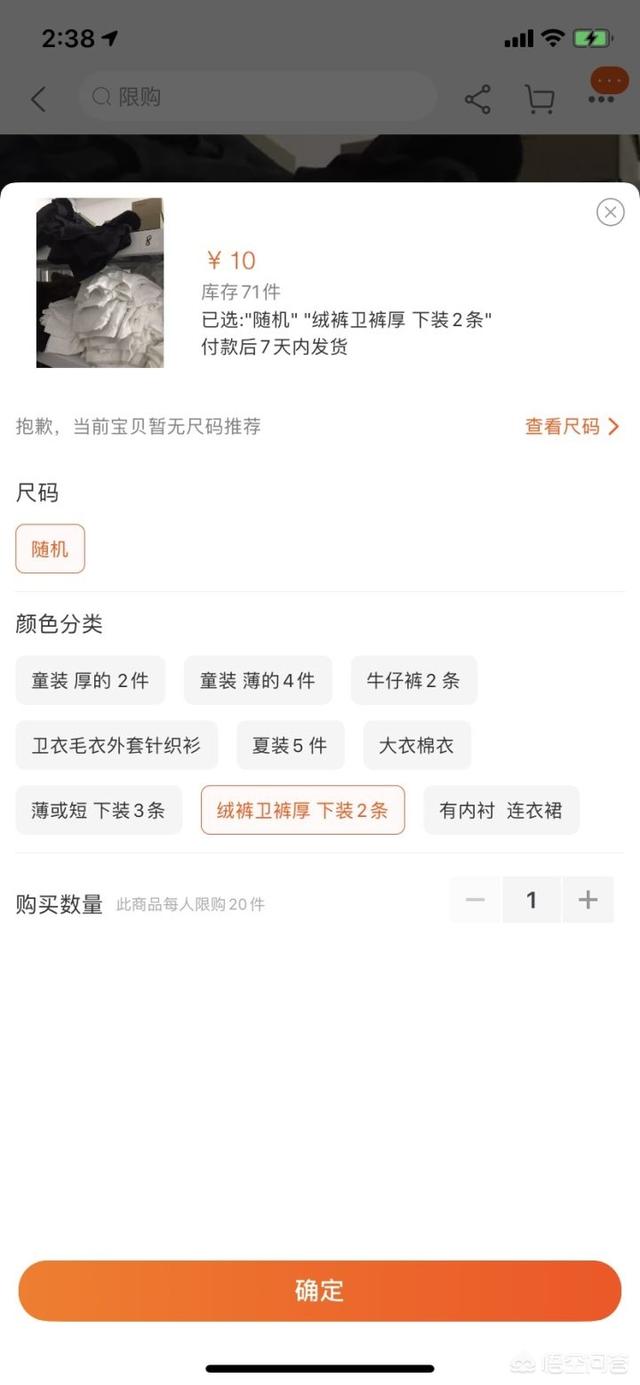Tap the minus quantity button
Screen dimensions: 640x1385
(x=475, y=900)
